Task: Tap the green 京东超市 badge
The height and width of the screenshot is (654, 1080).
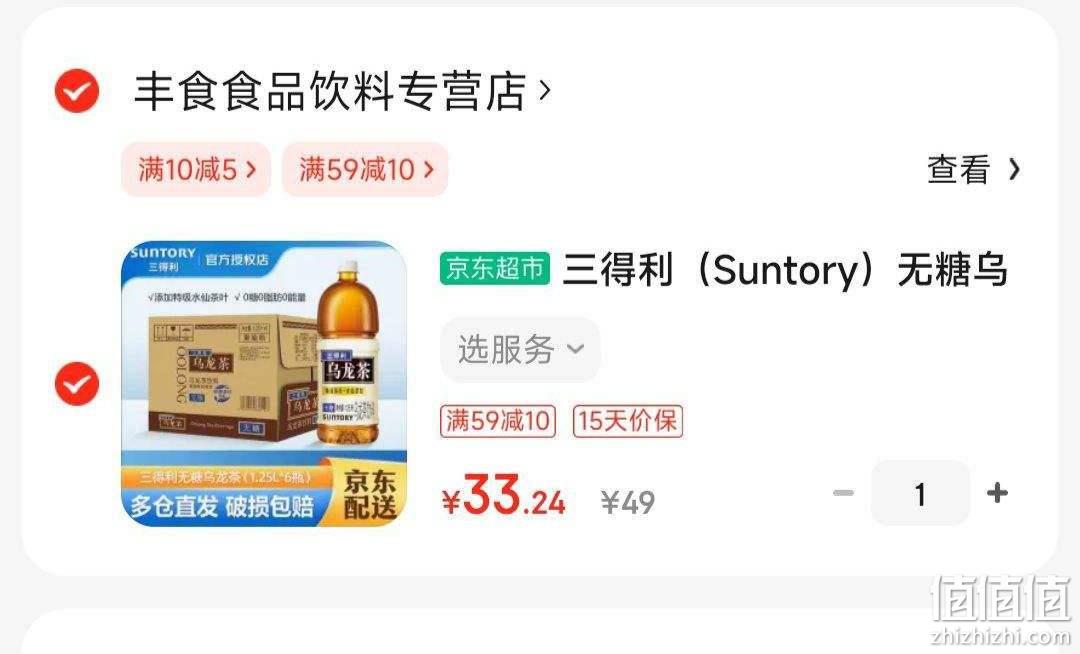Action: (x=495, y=268)
